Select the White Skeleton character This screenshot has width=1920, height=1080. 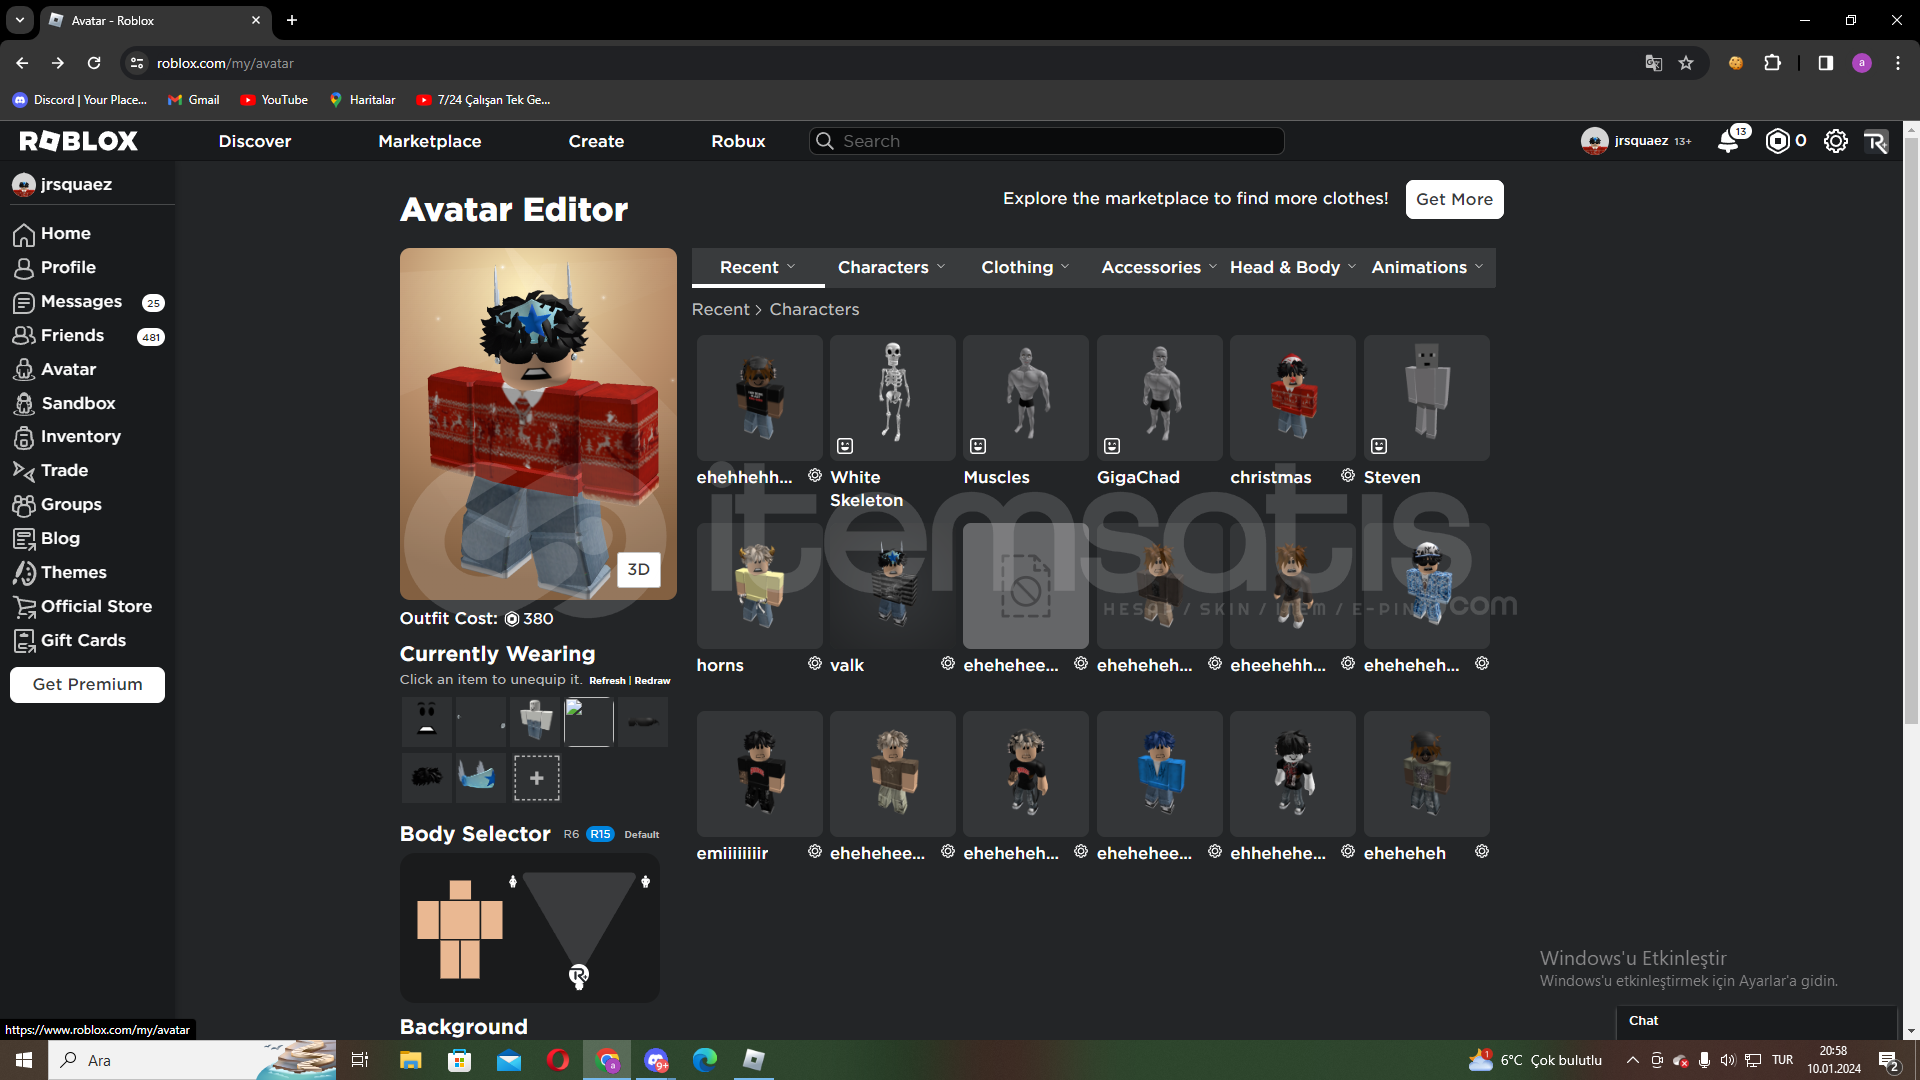(x=892, y=397)
